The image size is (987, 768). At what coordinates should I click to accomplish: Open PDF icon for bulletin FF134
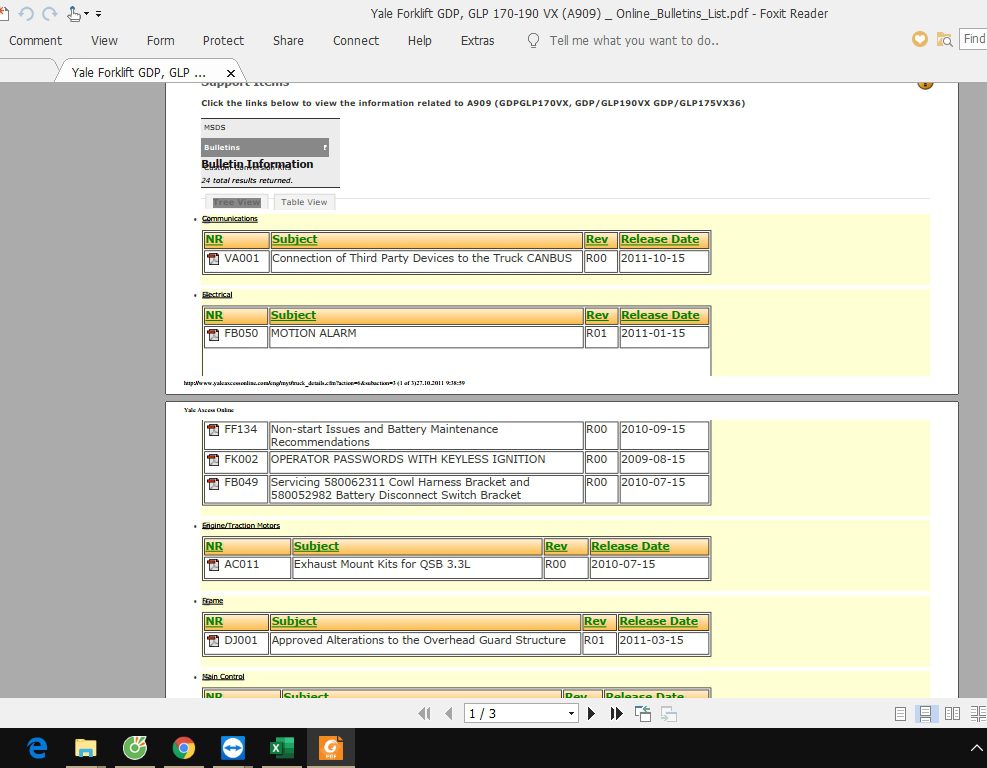tap(213, 430)
